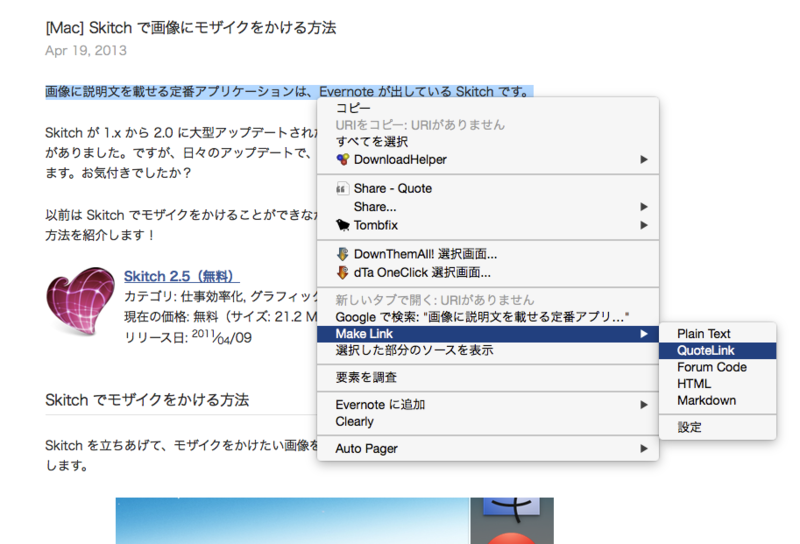Click the Skitch pink heart app icon
Screen dimensions: 800x544
pos(80,301)
